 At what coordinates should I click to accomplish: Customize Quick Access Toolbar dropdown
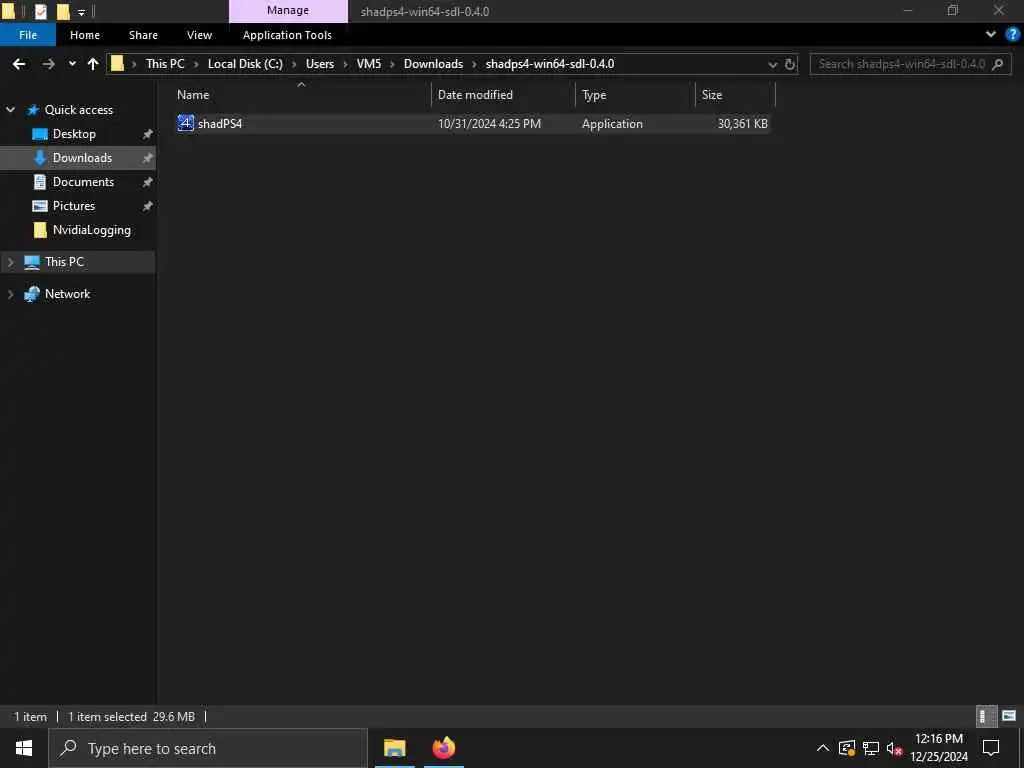click(81, 12)
